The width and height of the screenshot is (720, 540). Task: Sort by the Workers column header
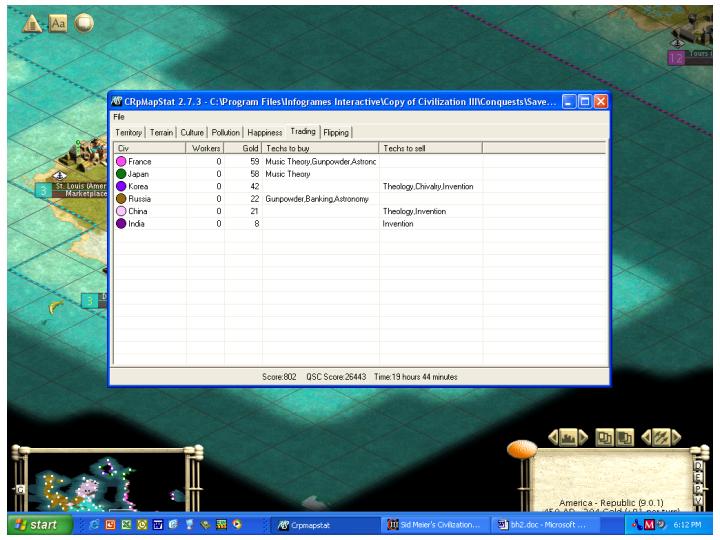point(205,148)
